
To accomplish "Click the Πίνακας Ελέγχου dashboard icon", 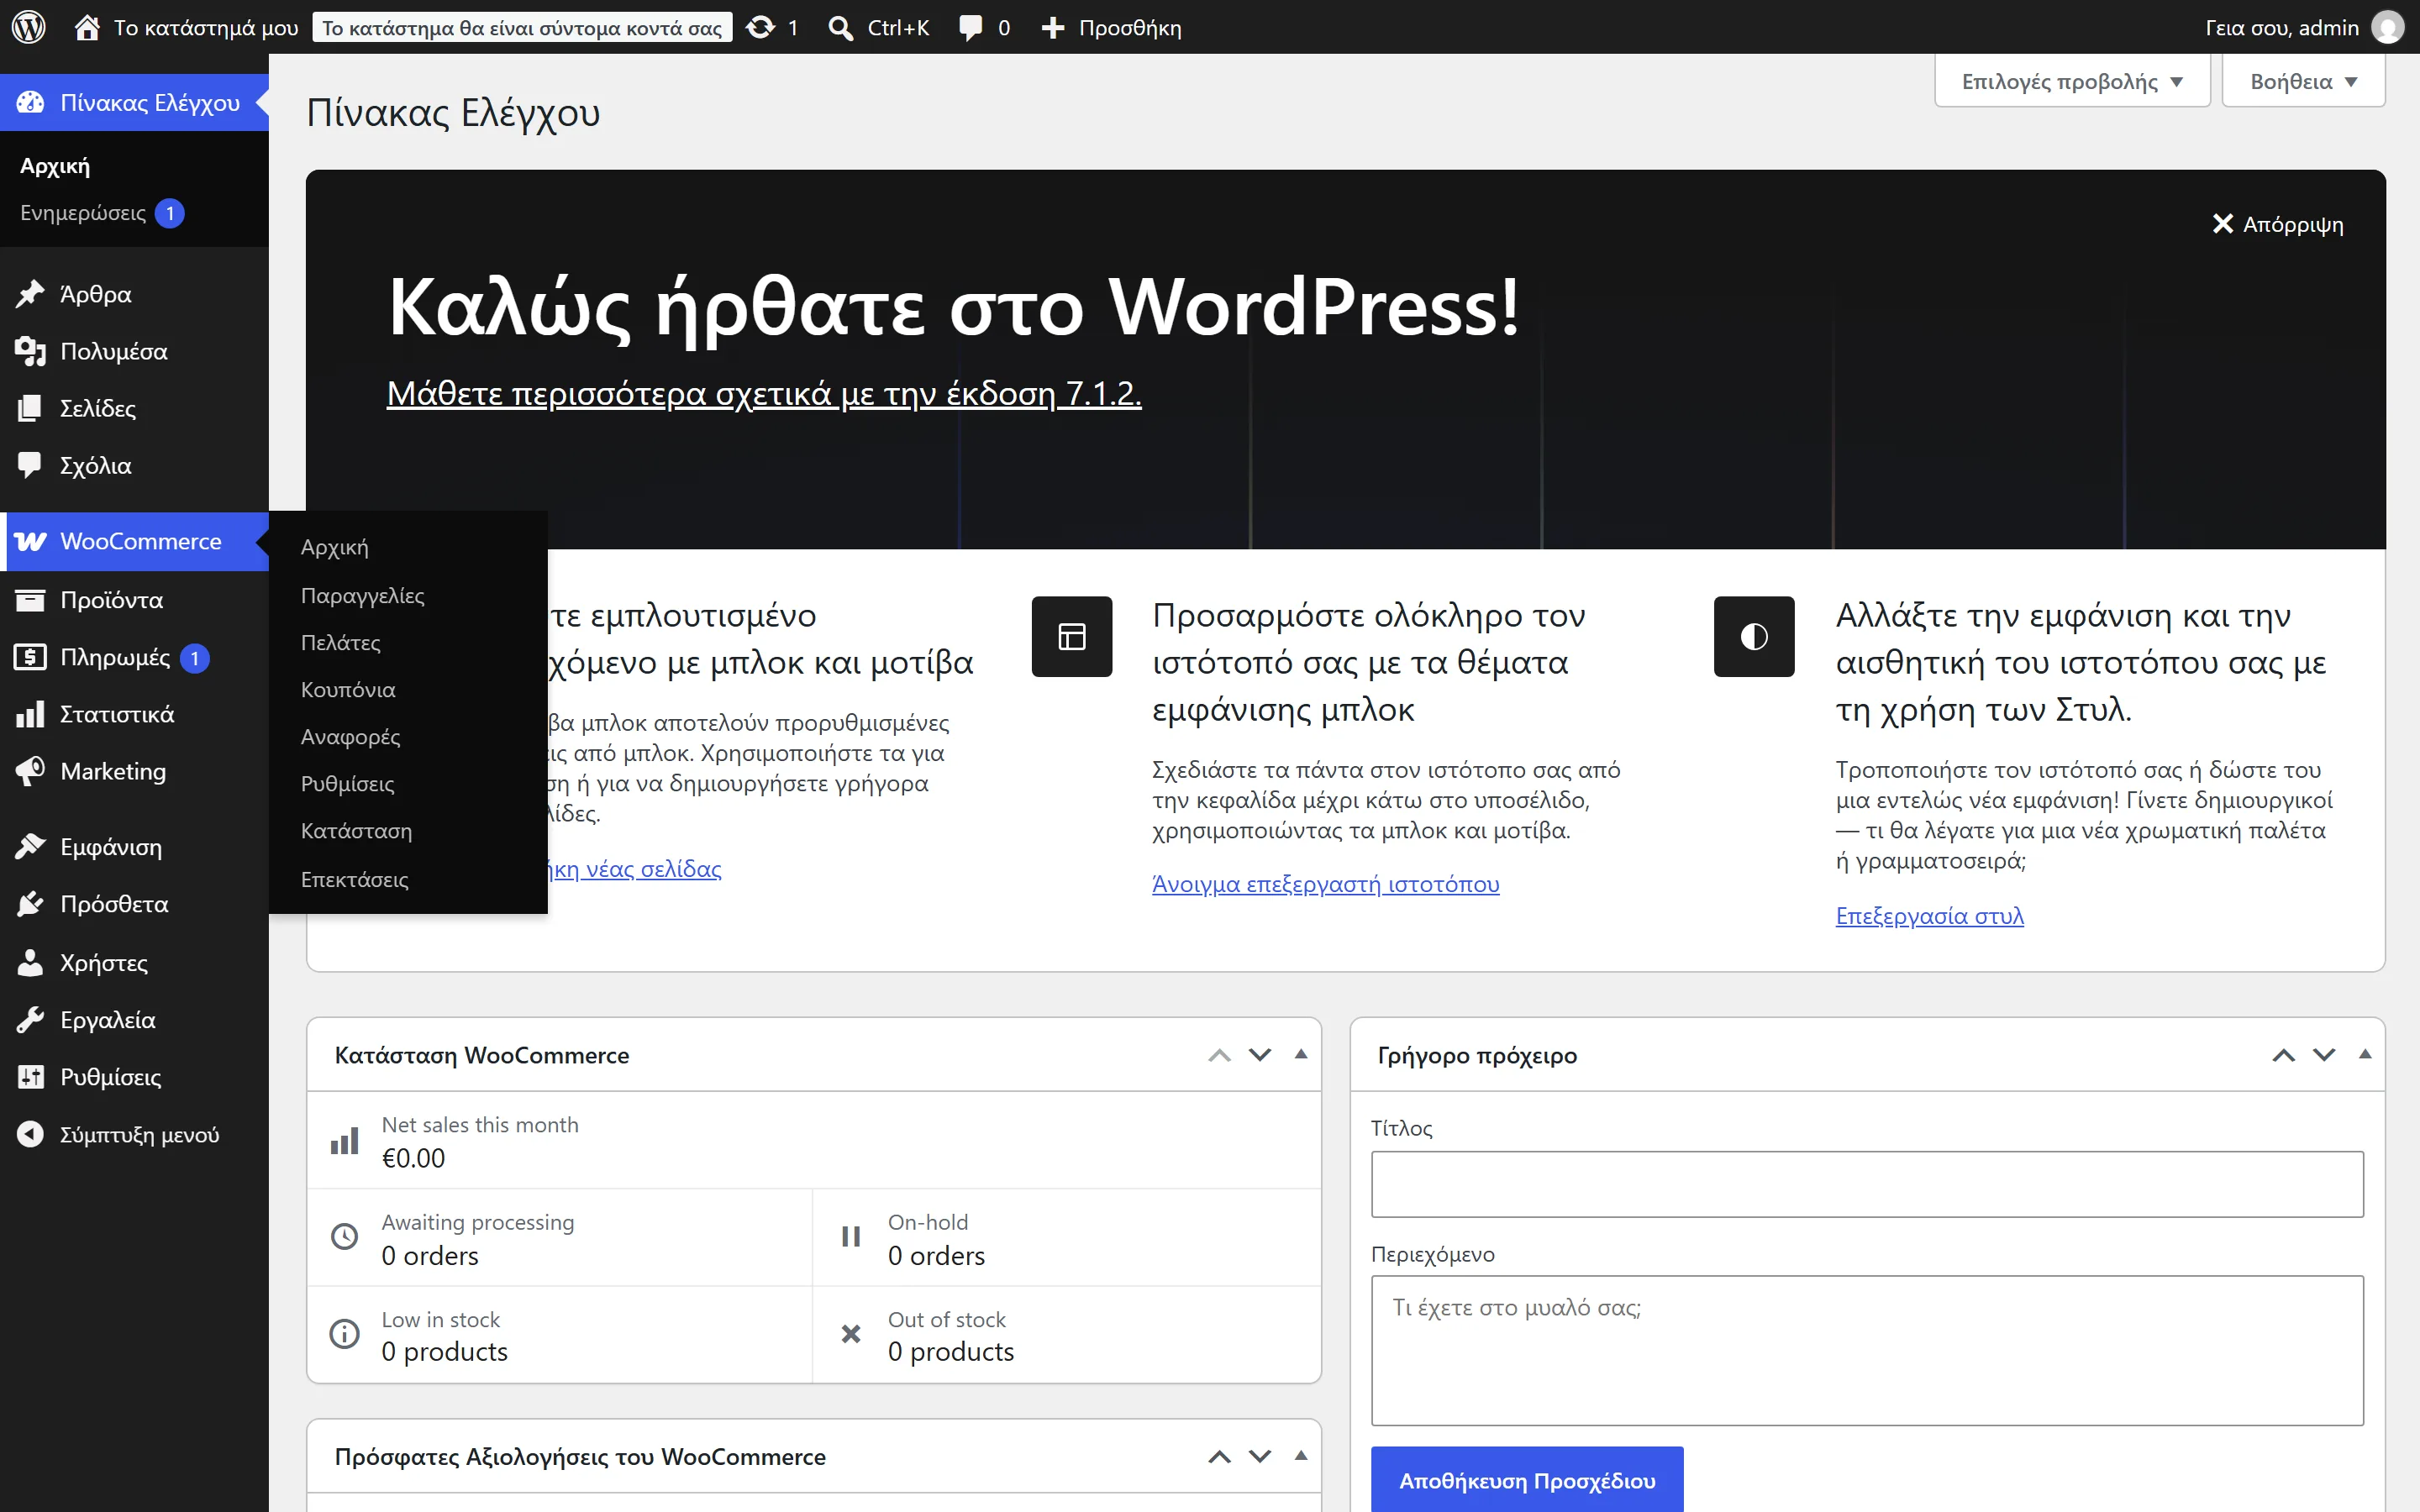I will [x=31, y=102].
